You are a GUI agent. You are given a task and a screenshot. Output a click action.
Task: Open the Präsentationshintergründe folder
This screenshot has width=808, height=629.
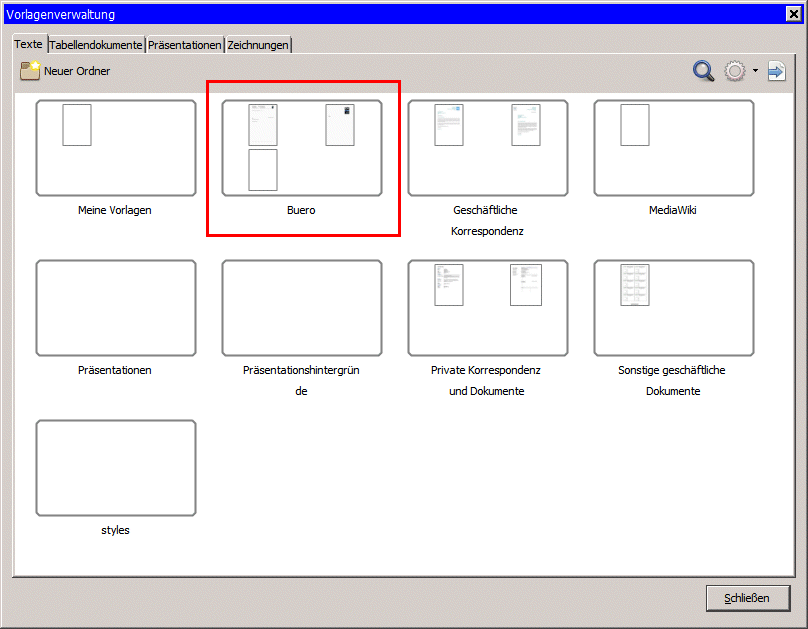coord(301,307)
